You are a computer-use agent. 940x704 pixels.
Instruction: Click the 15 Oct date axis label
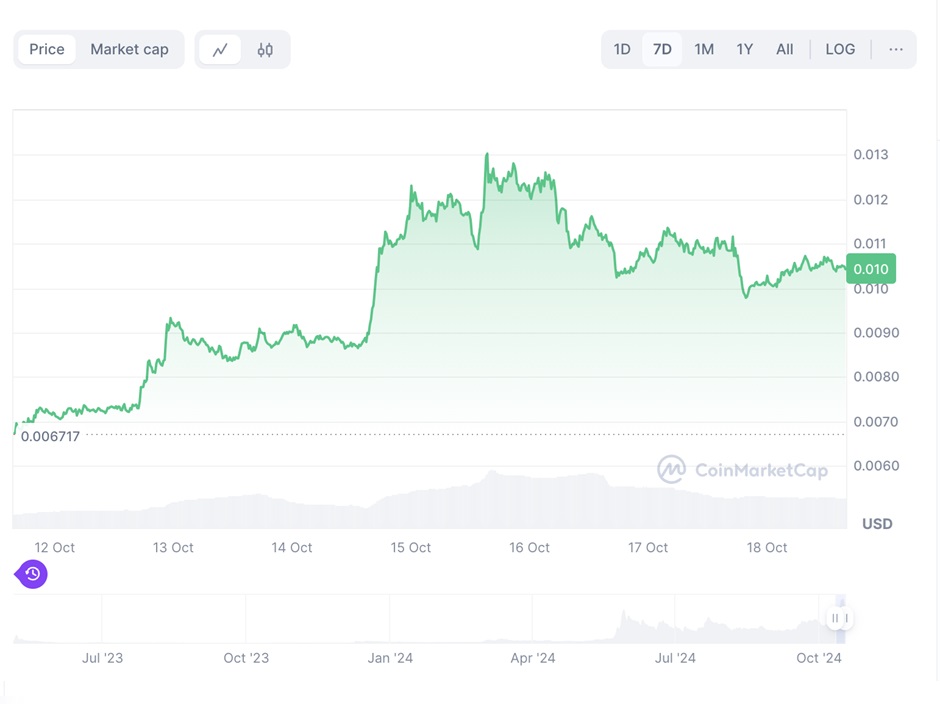pyautogui.click(x=411, y=547)
